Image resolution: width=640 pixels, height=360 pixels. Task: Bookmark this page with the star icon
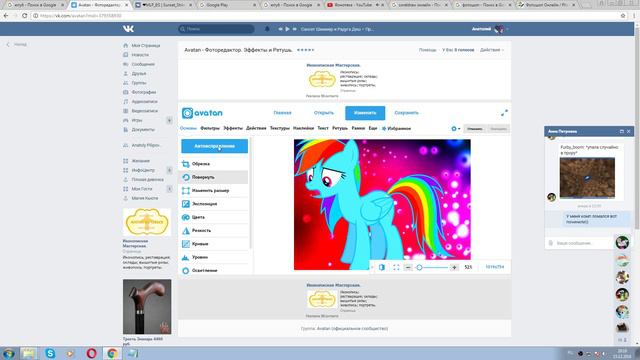pos(623,16)
